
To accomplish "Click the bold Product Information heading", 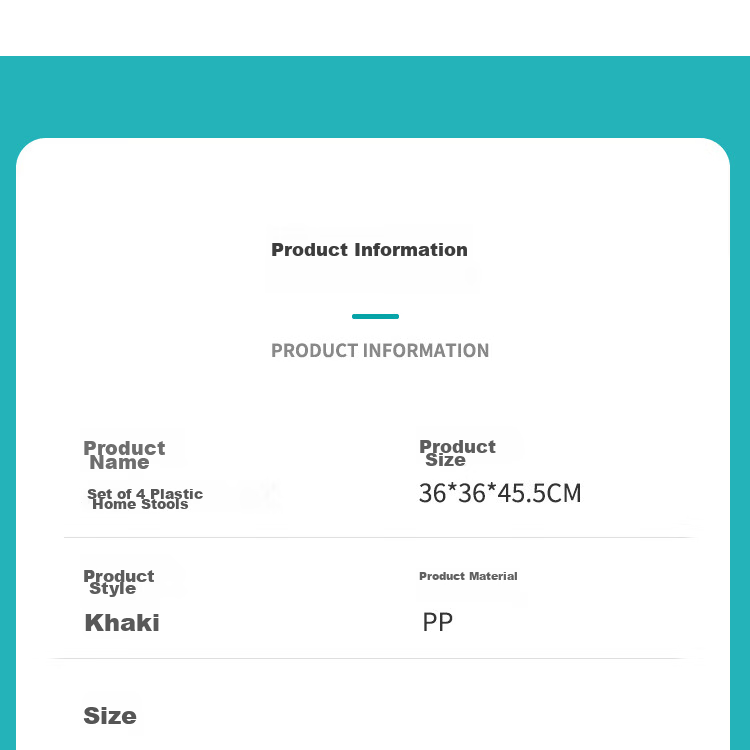I will click(x=369, y=250).
